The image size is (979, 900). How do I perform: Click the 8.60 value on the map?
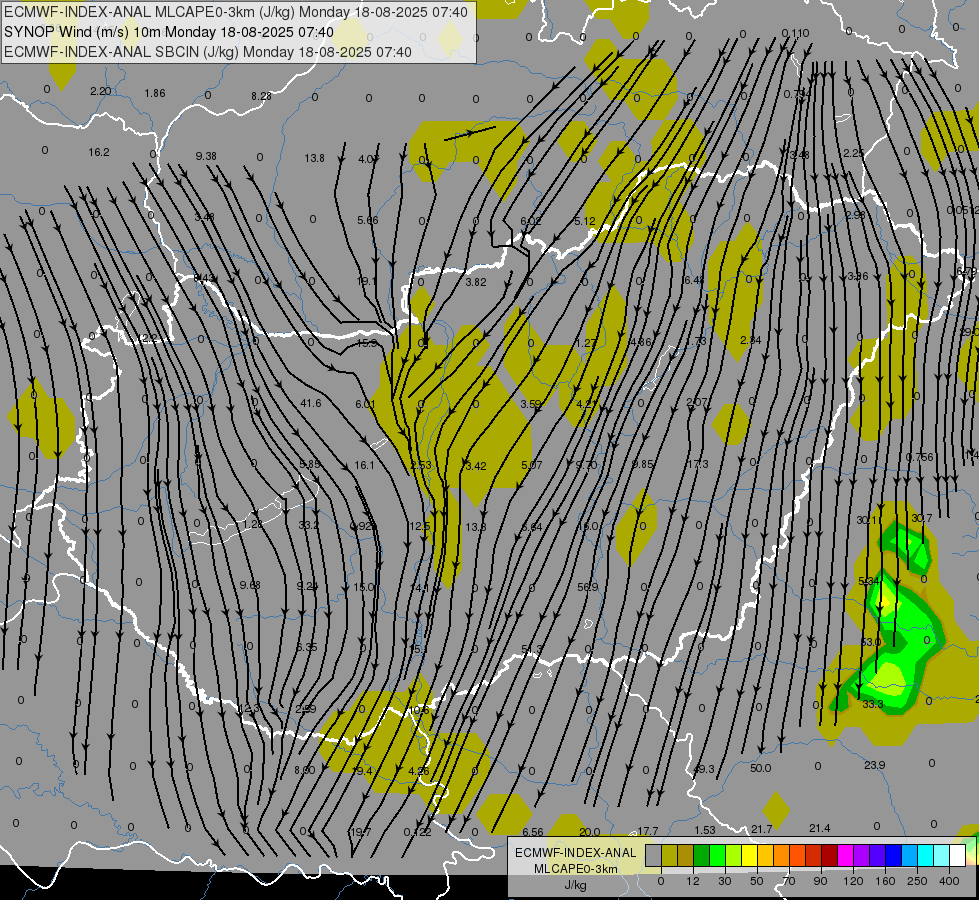(x=305, y=771)
